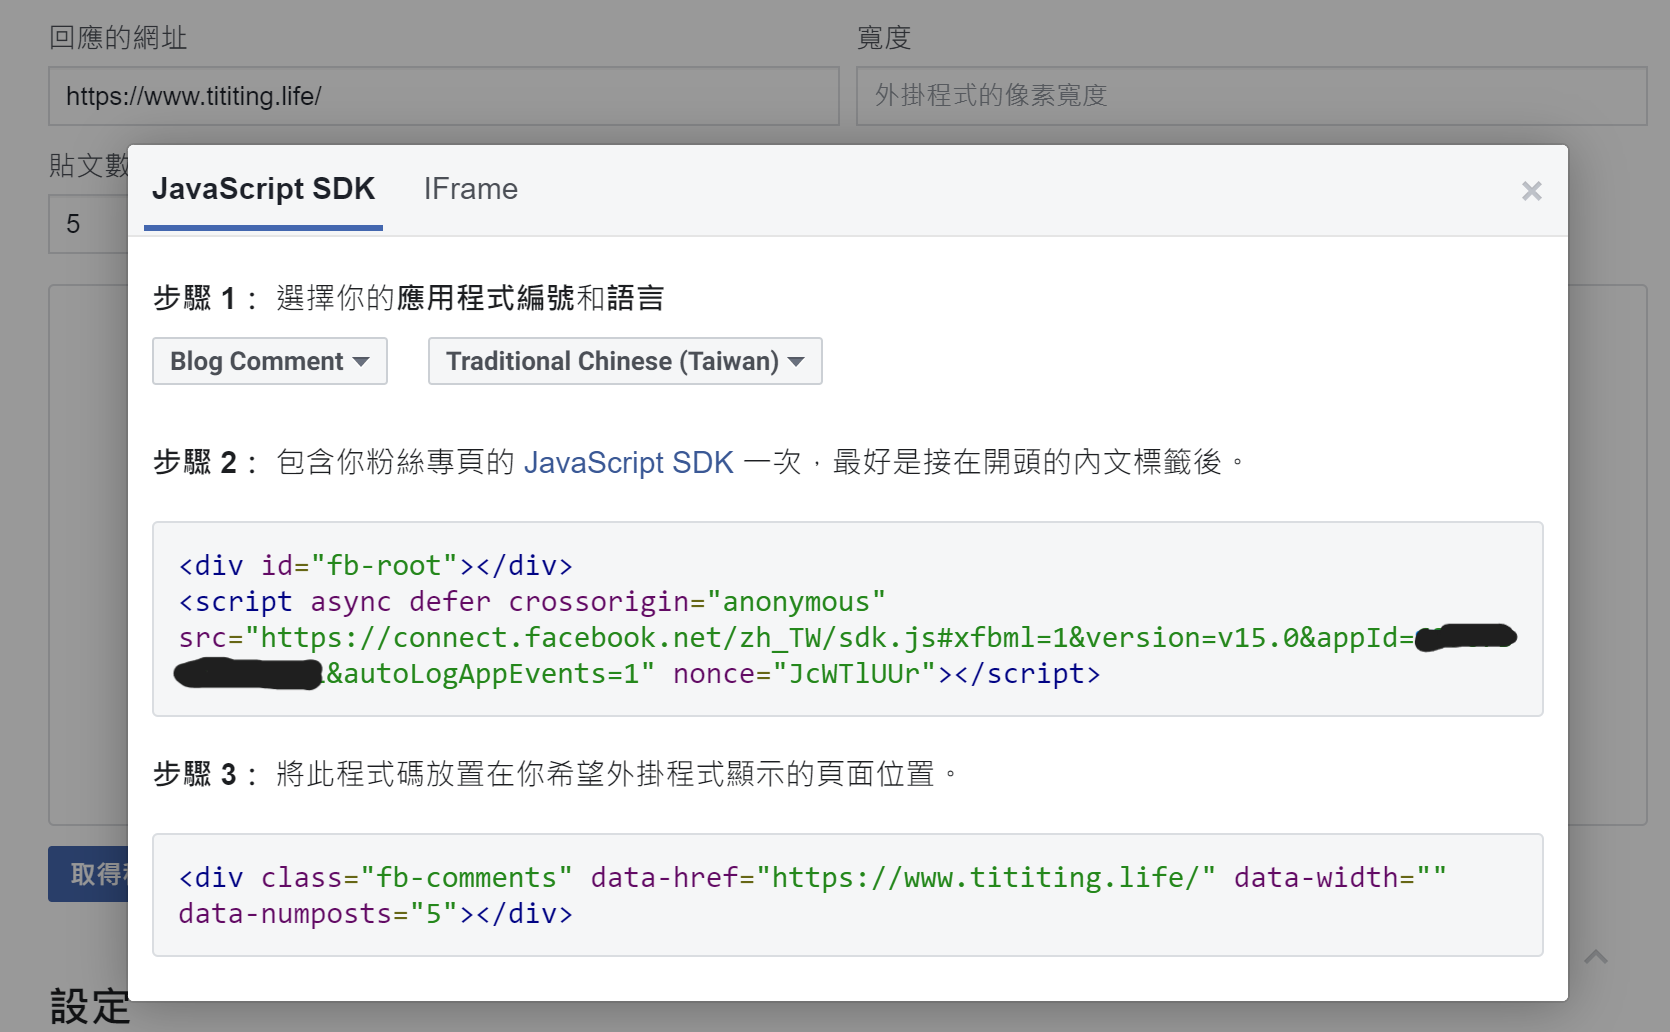Click the 步驟 3 instruction text
The height and width of the screenshot is (1032, 1670).
(x=556, y=774)
